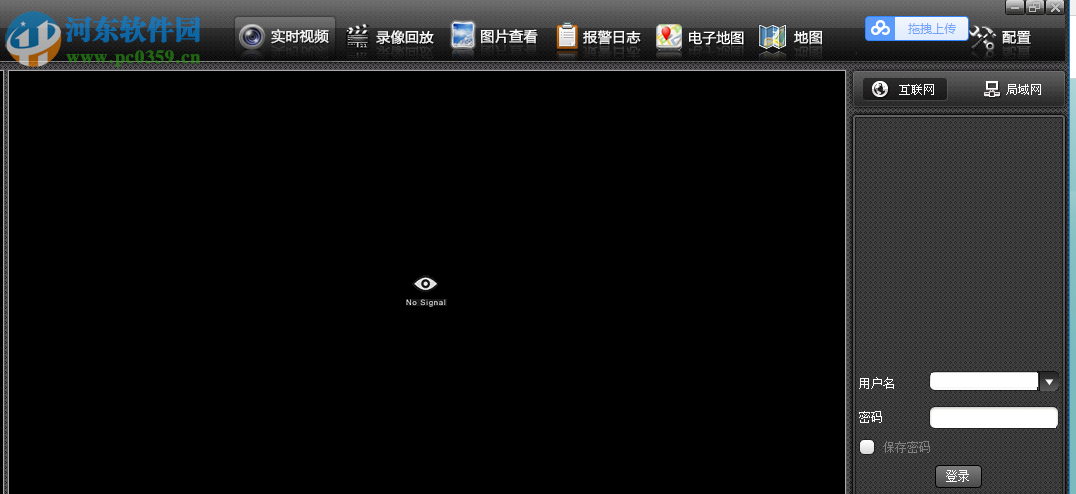1076x494 pixels.
Task: Open the 地图 map tab
Action: tap(791, 36)
